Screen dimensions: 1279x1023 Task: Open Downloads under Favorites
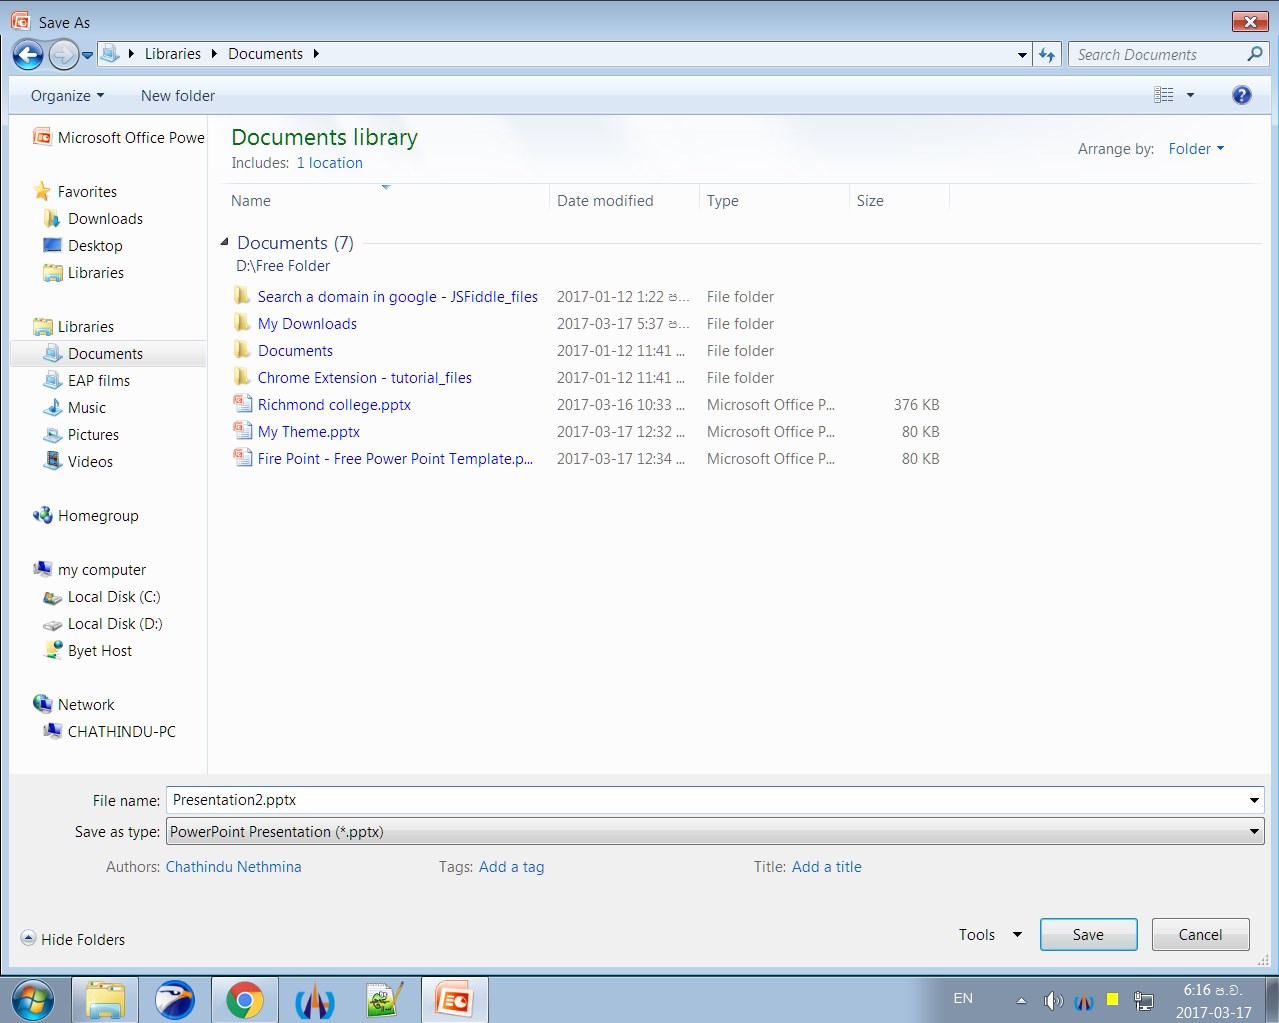pyautogui.click(x=94, y=219)
